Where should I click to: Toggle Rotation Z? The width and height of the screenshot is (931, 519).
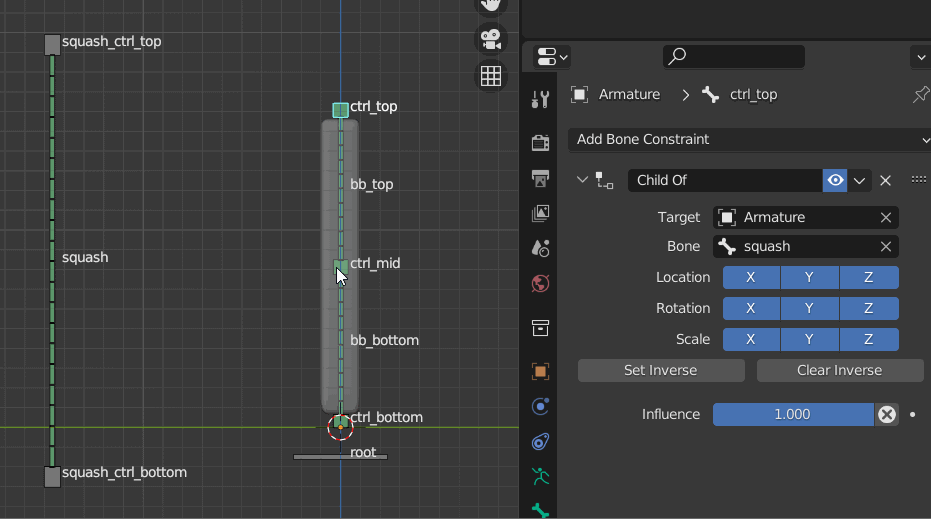pyautogui.click(x=869, y=308)
